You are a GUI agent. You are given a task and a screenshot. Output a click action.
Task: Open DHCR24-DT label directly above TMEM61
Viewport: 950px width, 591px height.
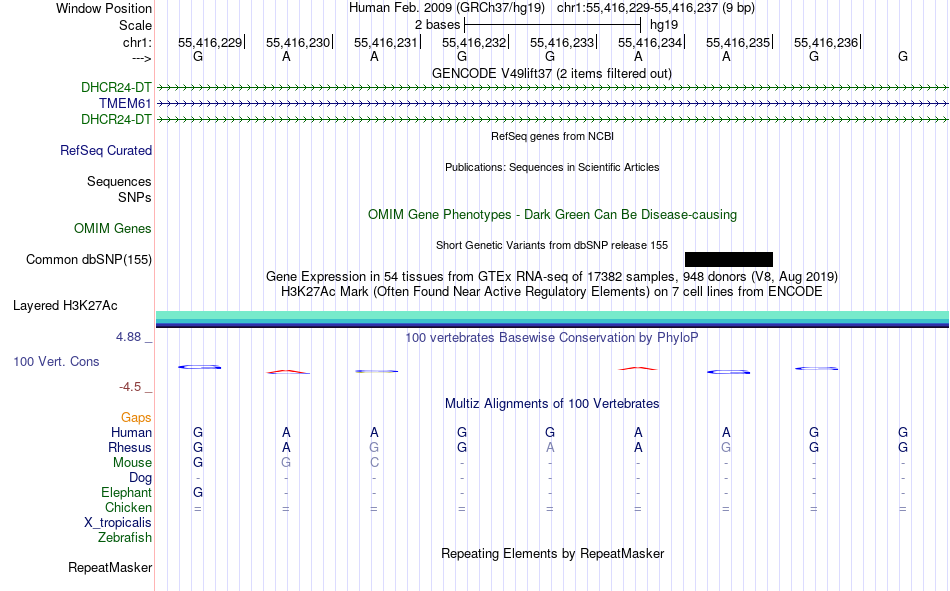coord(116,87)
